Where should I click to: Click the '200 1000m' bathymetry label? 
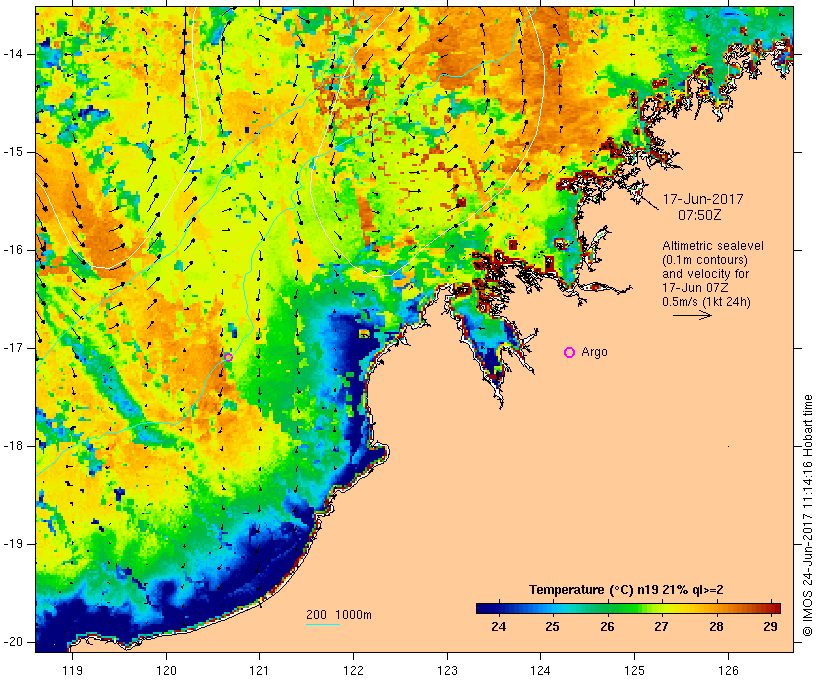click(339, 615)
